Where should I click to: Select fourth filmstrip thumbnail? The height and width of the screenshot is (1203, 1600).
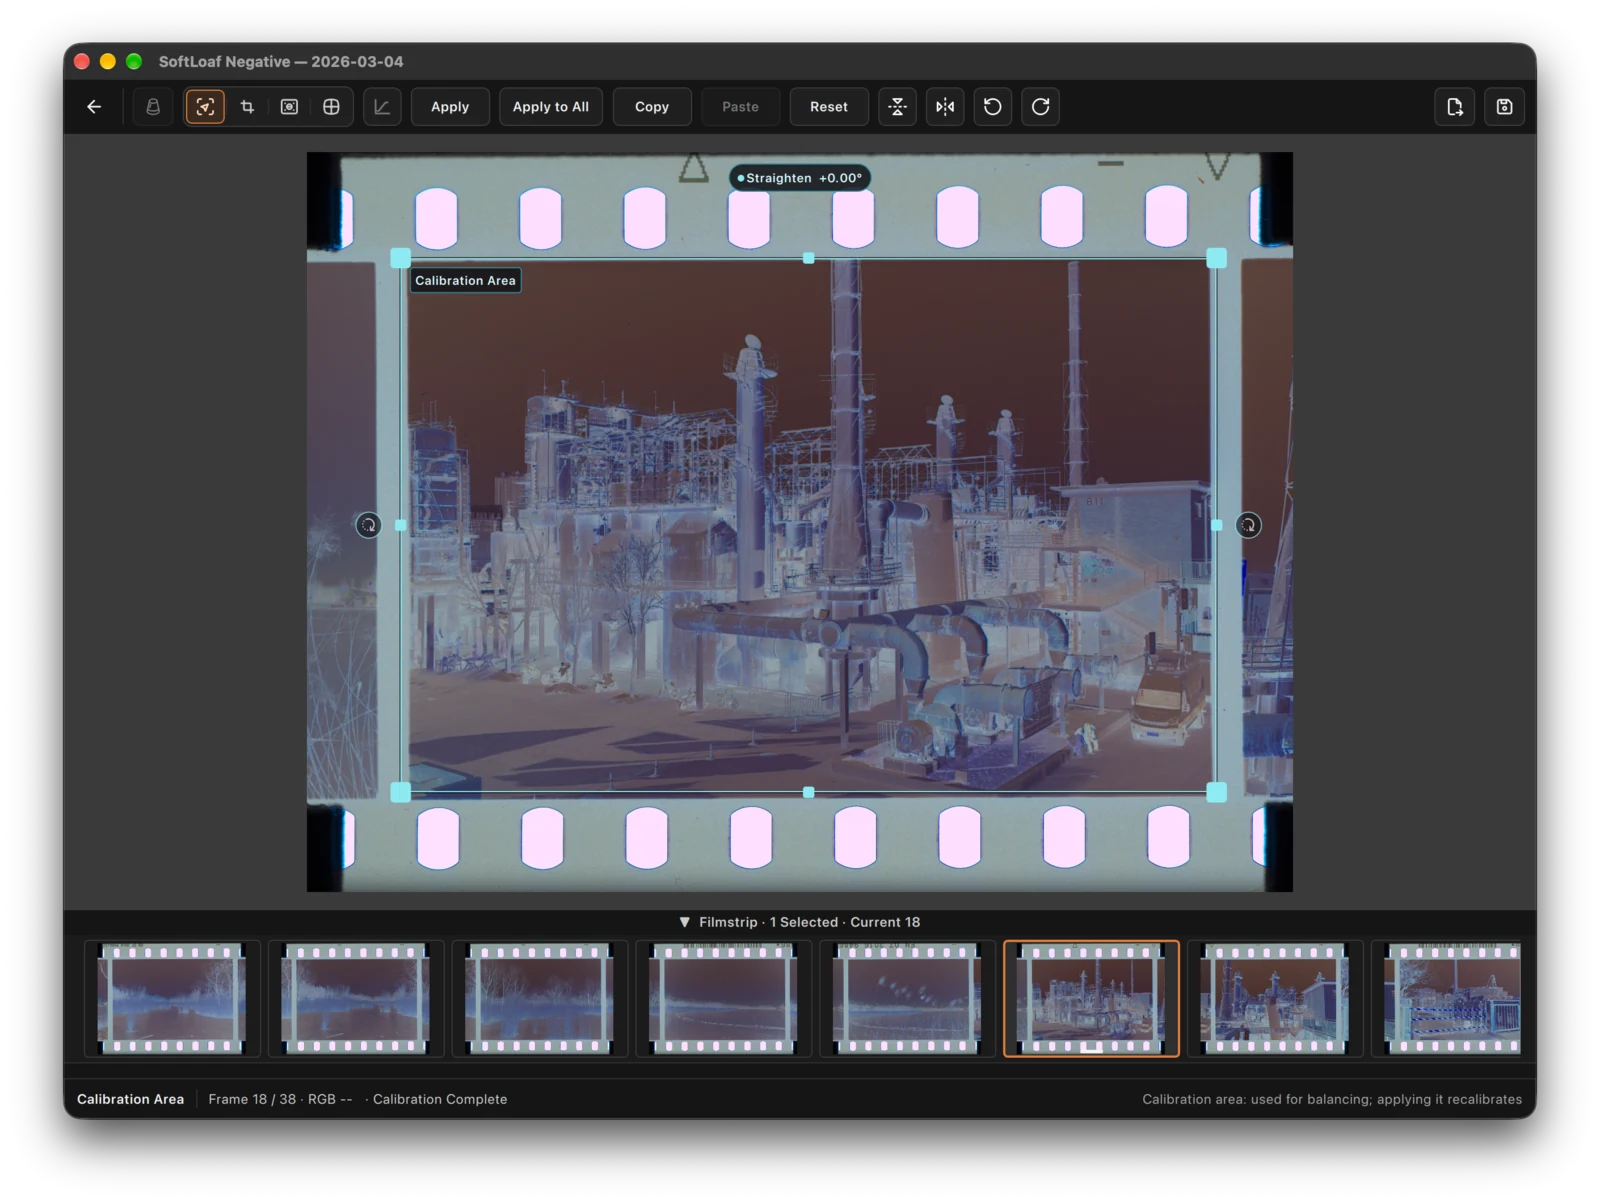(724, 998)
